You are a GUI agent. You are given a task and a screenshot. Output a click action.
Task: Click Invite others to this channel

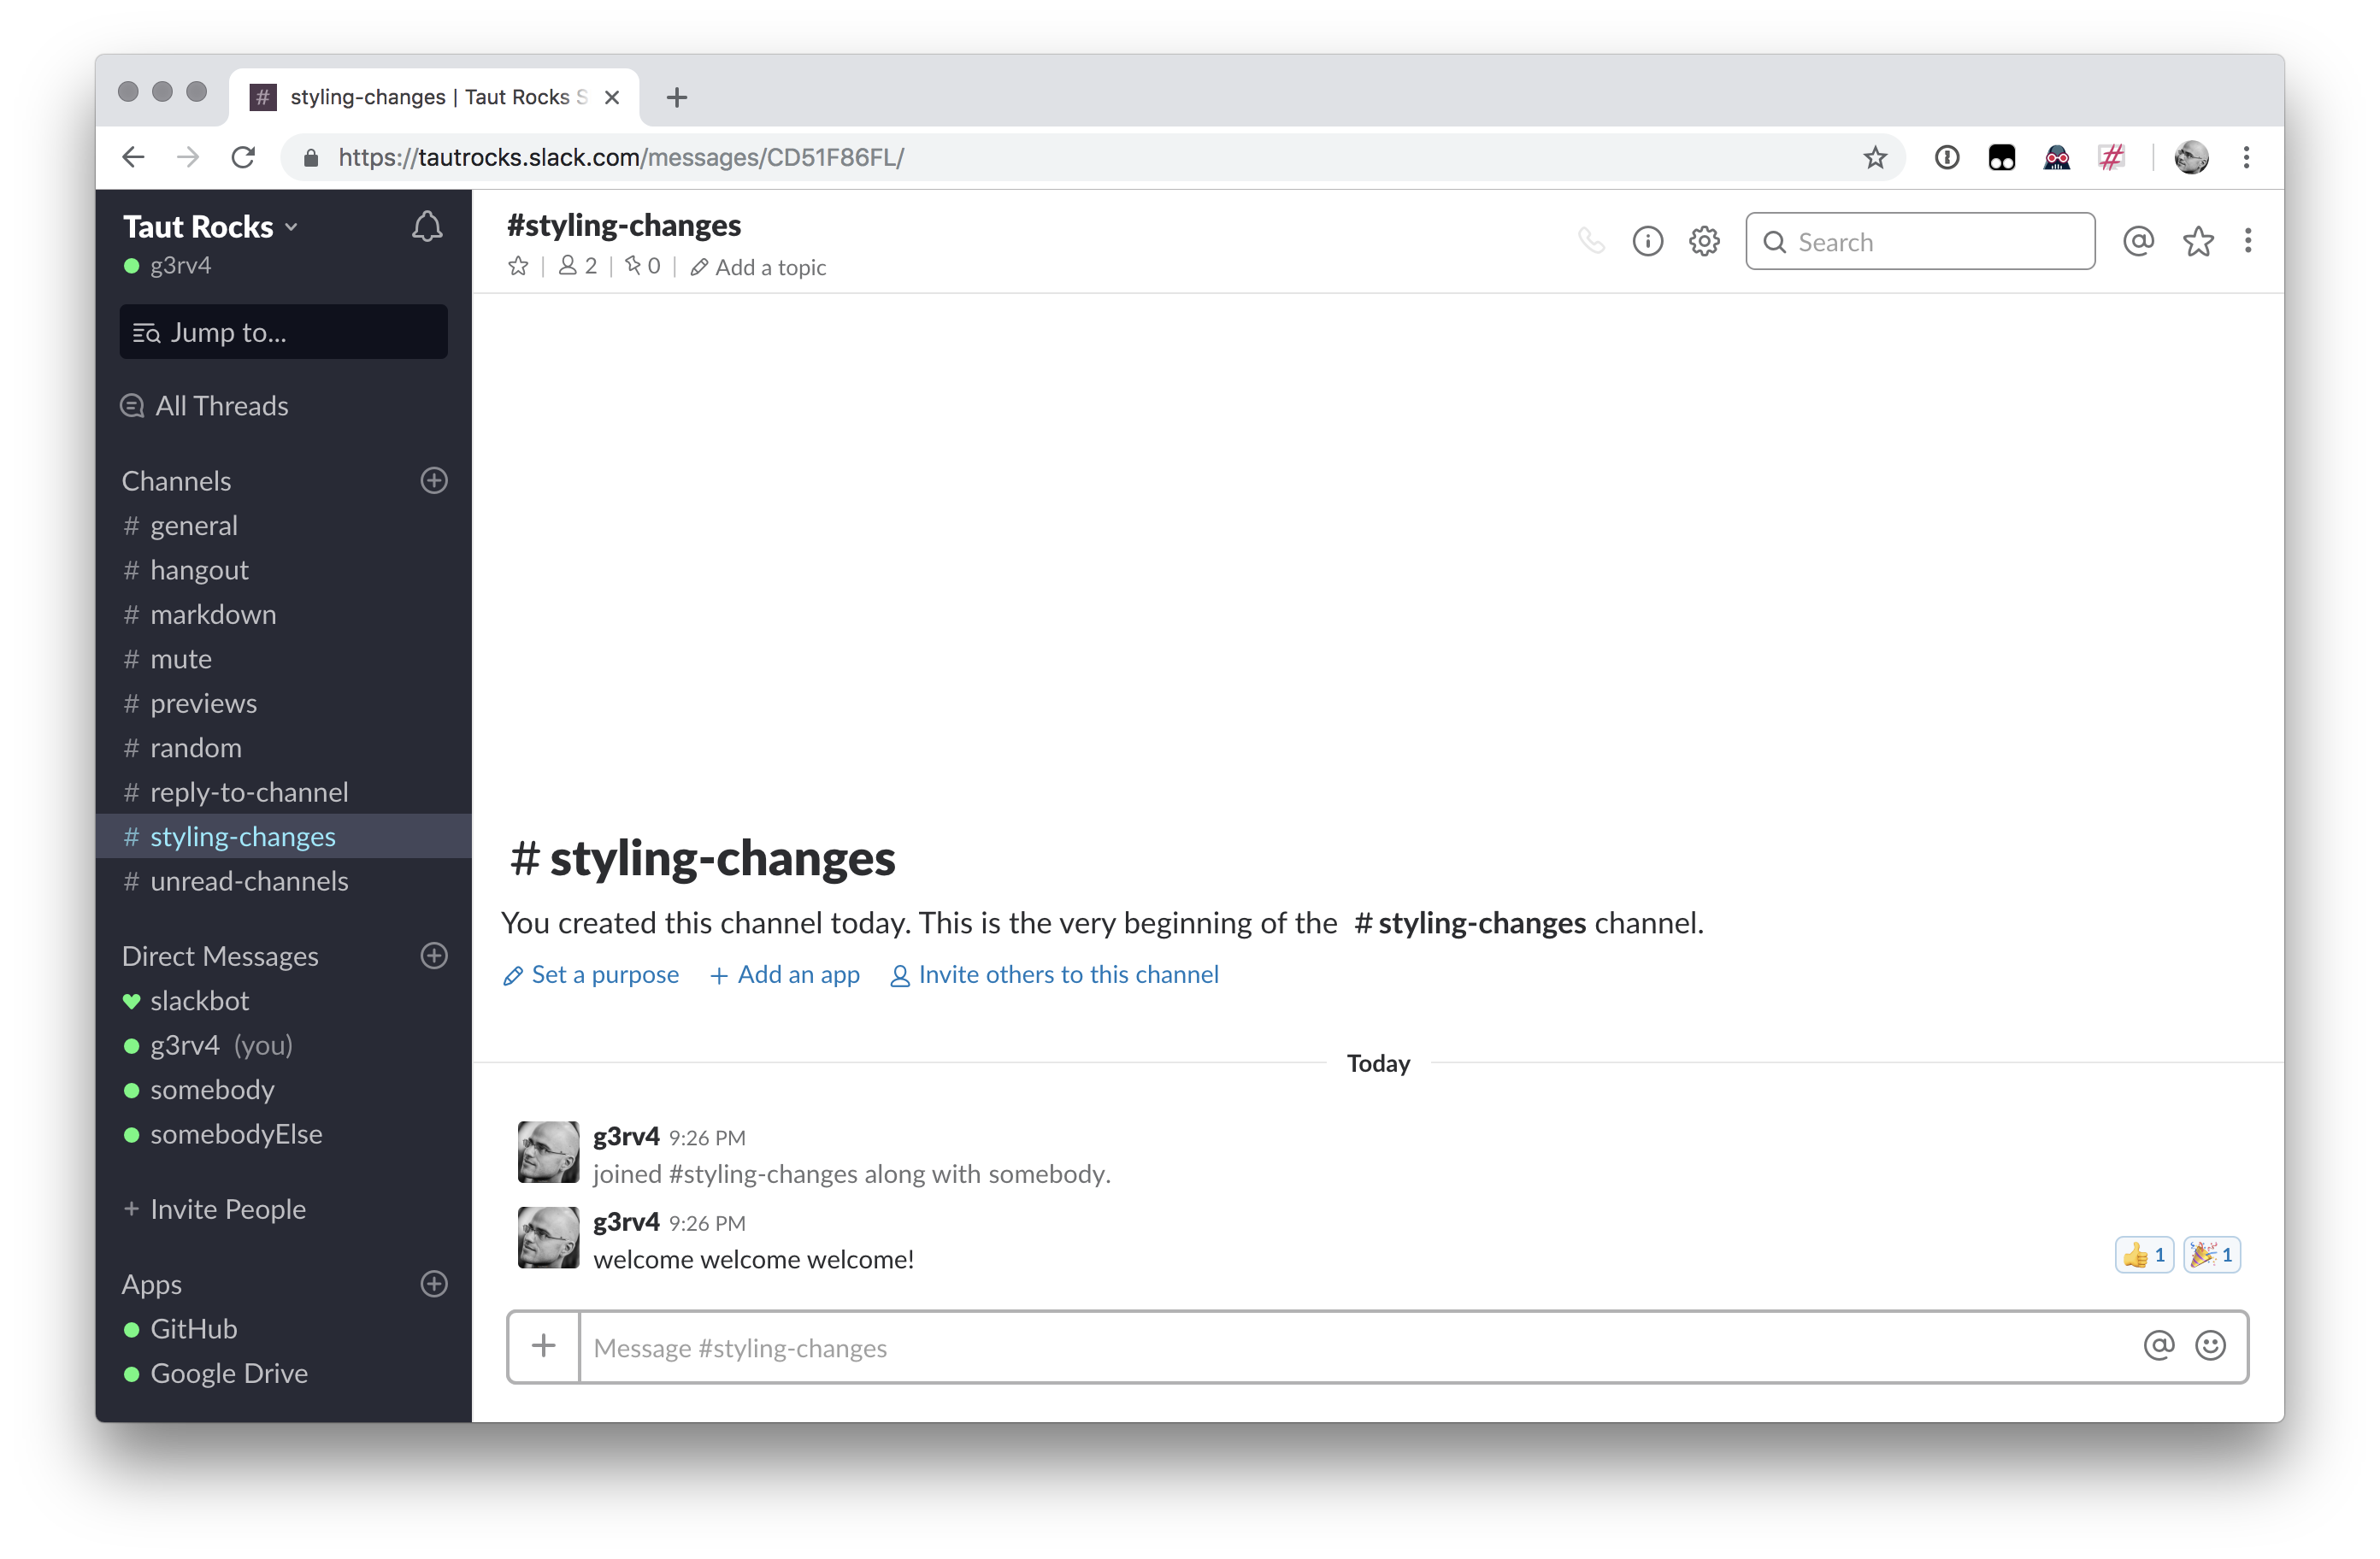(x=1055, y=975)
